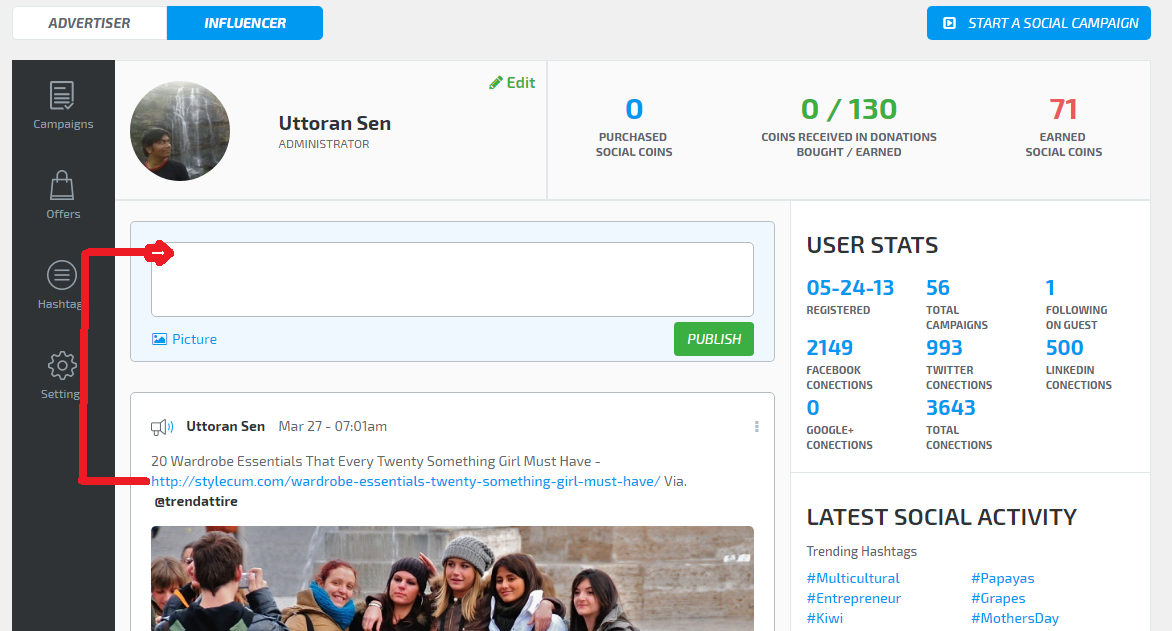Click the Uttoran Sen profile name heading
Image resolution: width=1172 pixels, height=631 pixels.
pos(335,123)
